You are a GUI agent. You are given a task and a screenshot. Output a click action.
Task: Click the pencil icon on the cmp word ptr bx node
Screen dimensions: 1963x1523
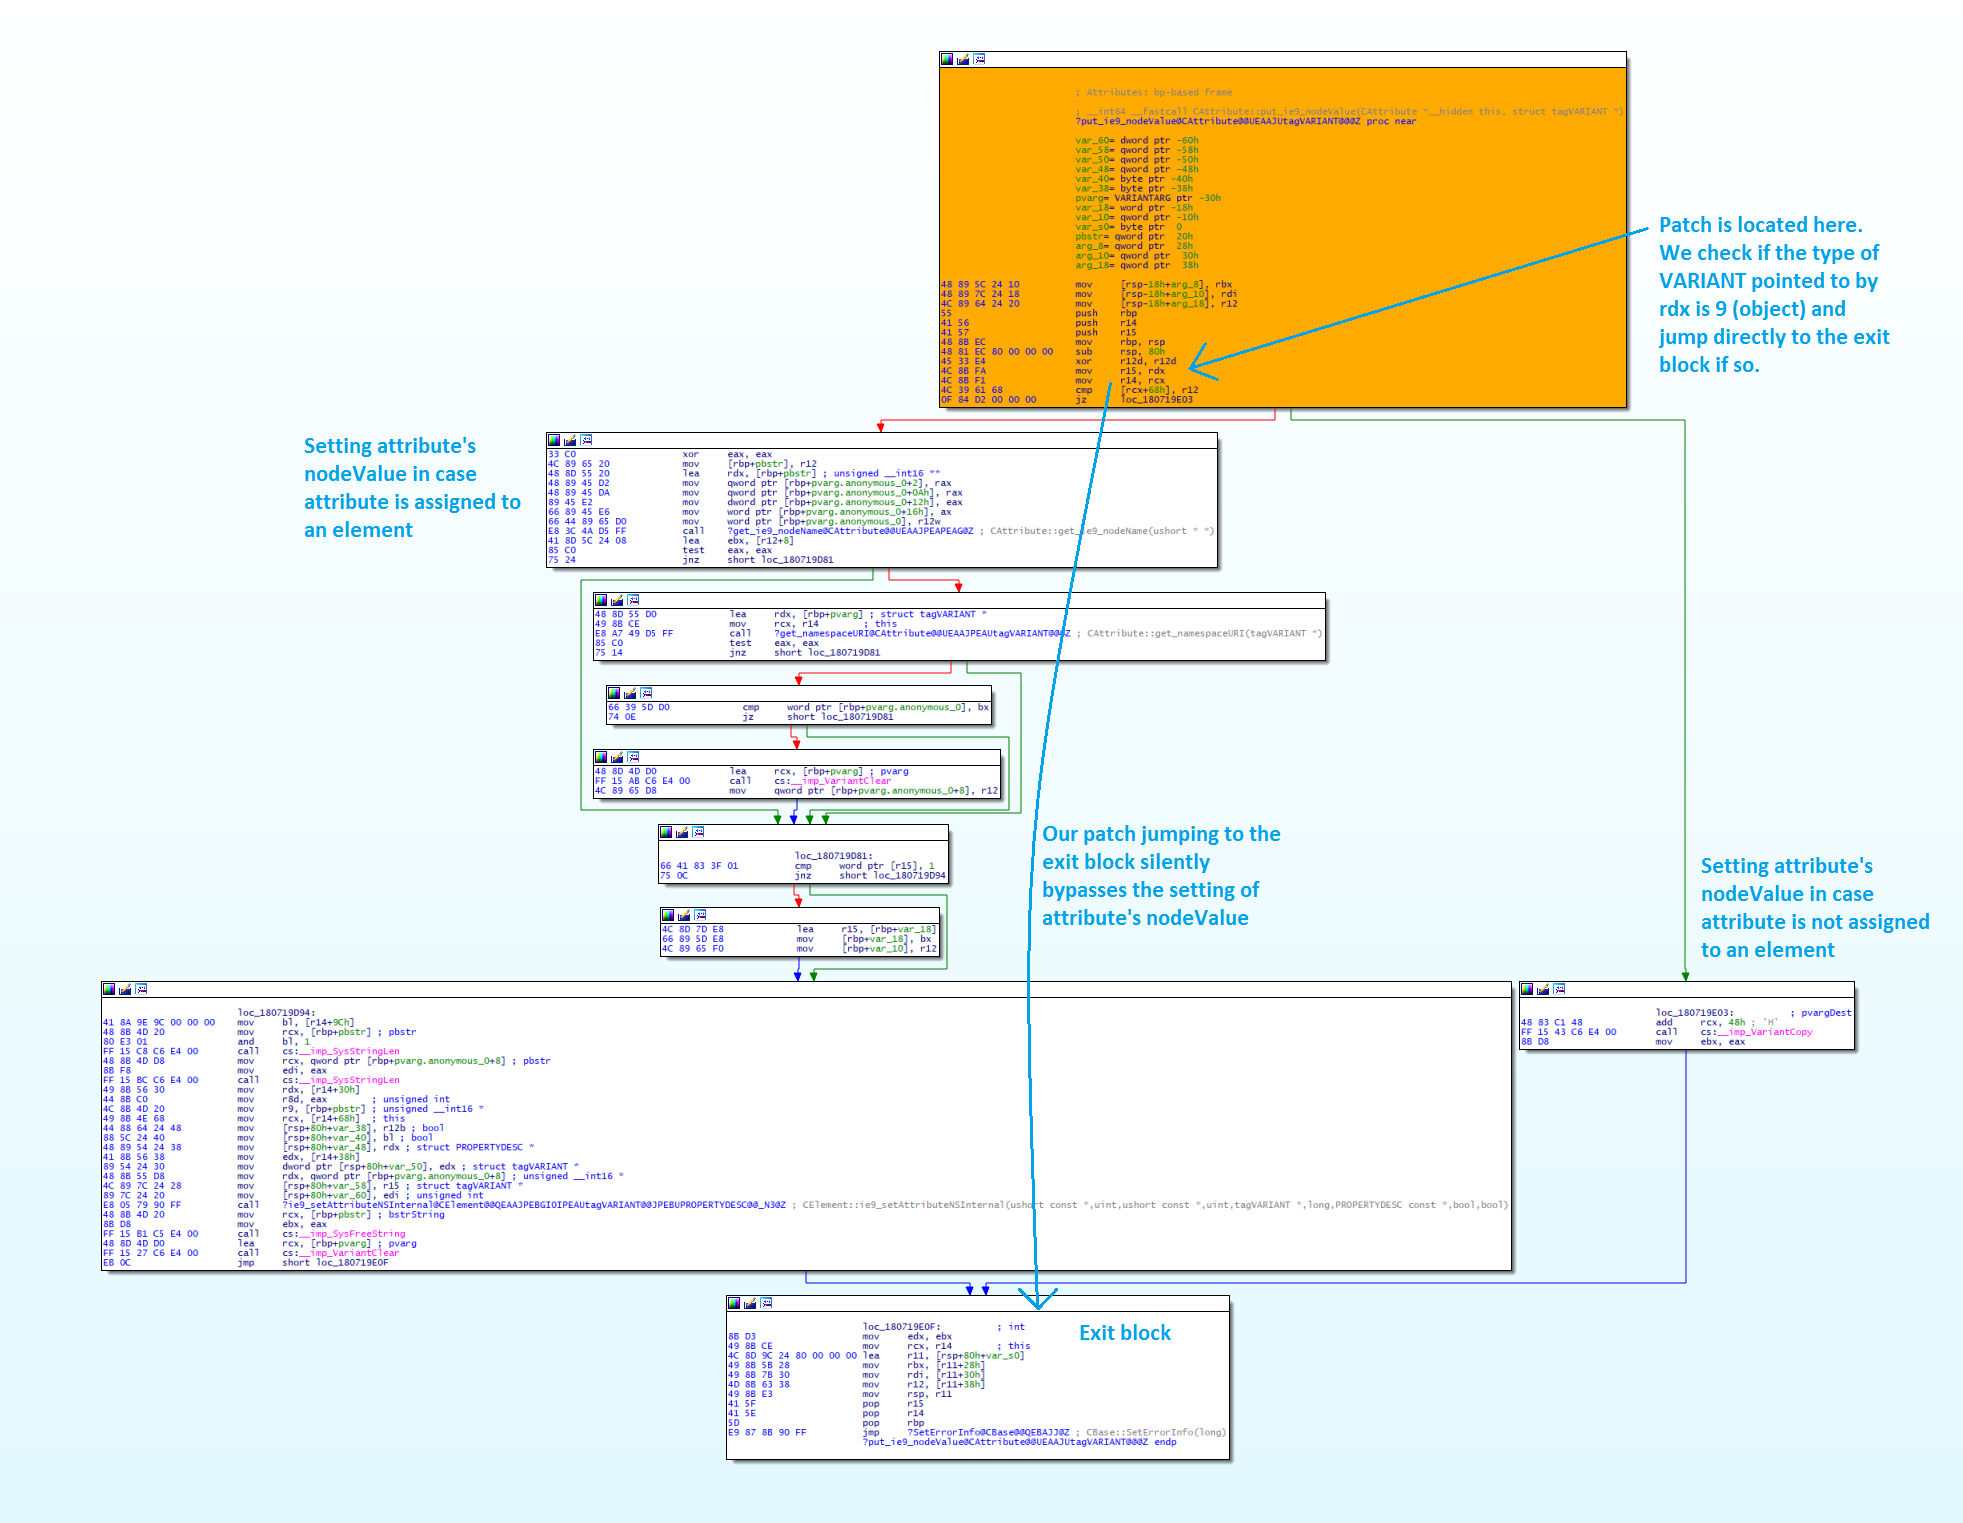coord(630,693)
